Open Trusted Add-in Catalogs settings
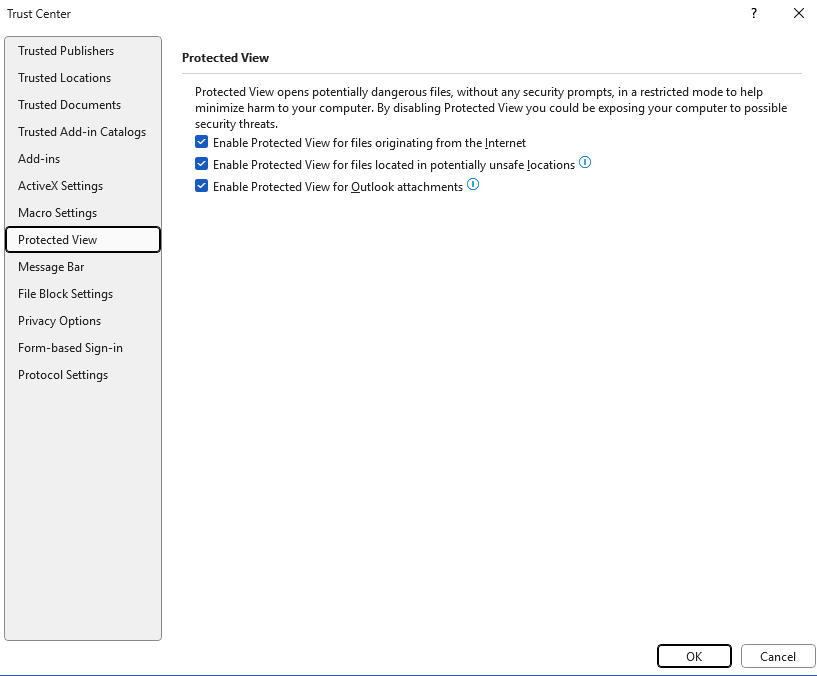This screenshot has height=676, width=817. pyautogui.click(x=83, y=132)
